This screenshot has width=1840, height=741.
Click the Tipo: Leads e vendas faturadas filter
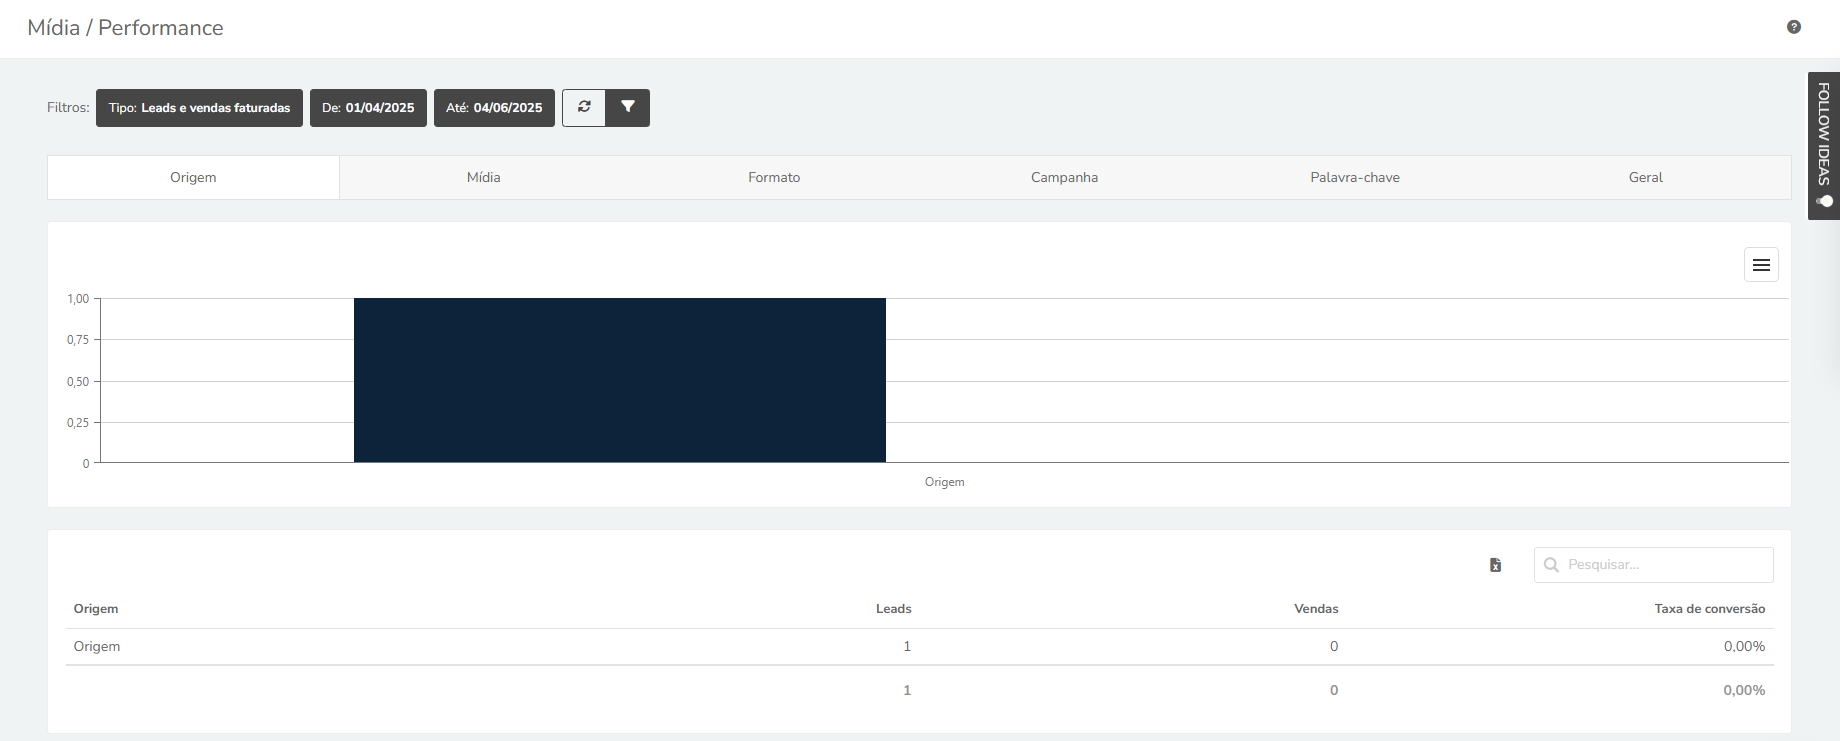(x=199, y=108)
